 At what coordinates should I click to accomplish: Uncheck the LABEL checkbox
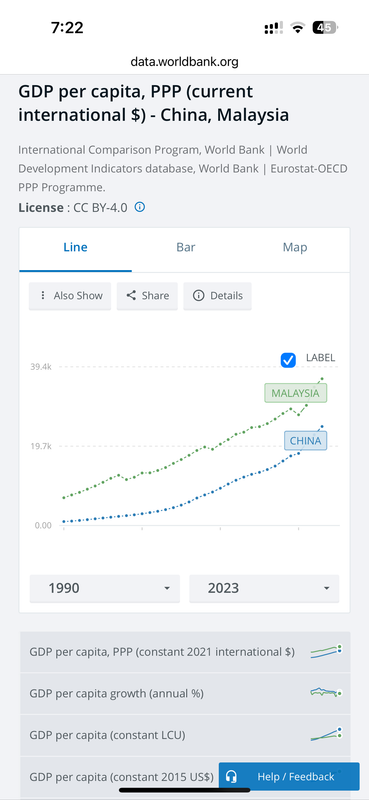[288, 360]
